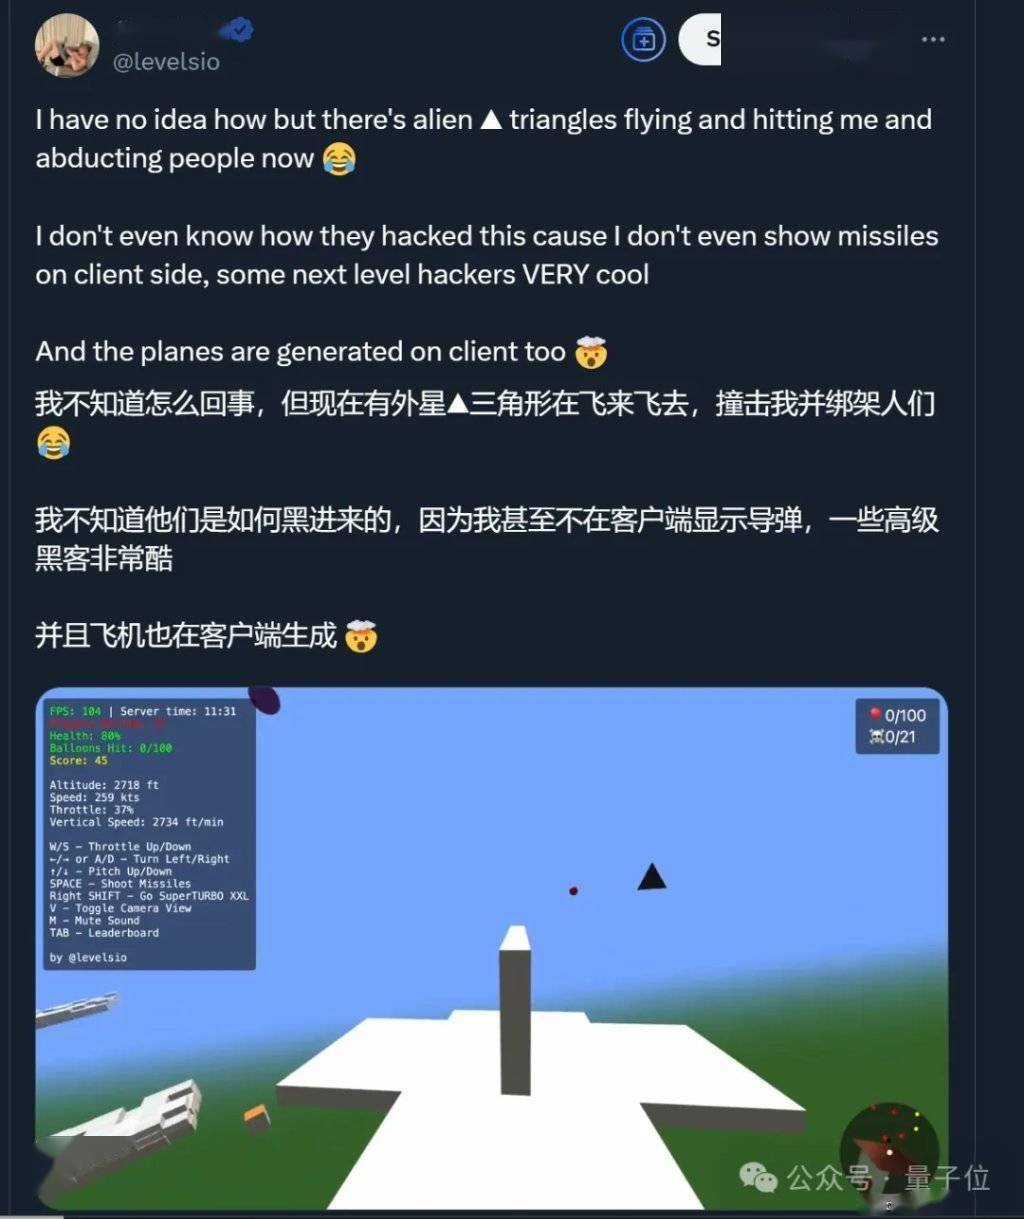Click the small orange block on ground
Image resolution: width=1024 pixels, height=1219 pixels.
257,1117
